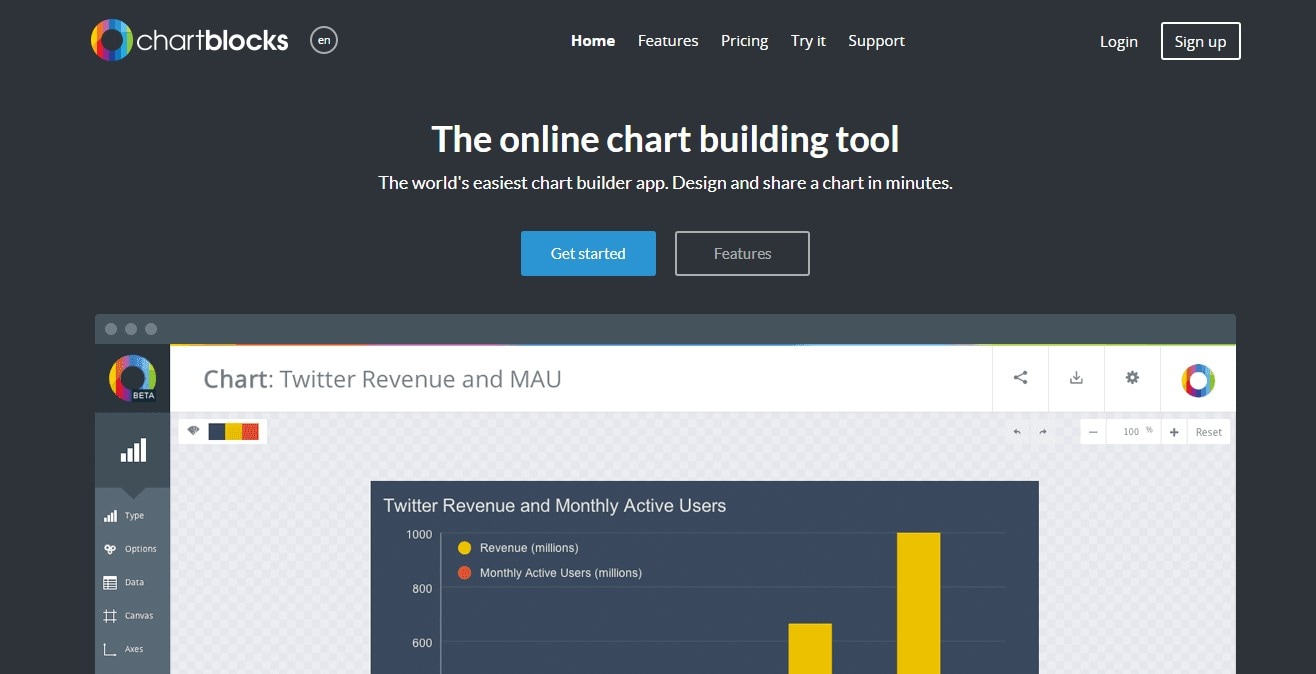
Task: Click the redo arrow icon
Action: (x=1043, y=432)
